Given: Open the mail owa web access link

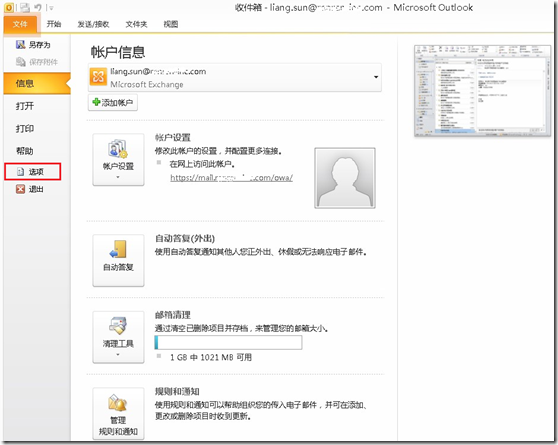Looking at the screenshot, I should [x=232, y=177].
